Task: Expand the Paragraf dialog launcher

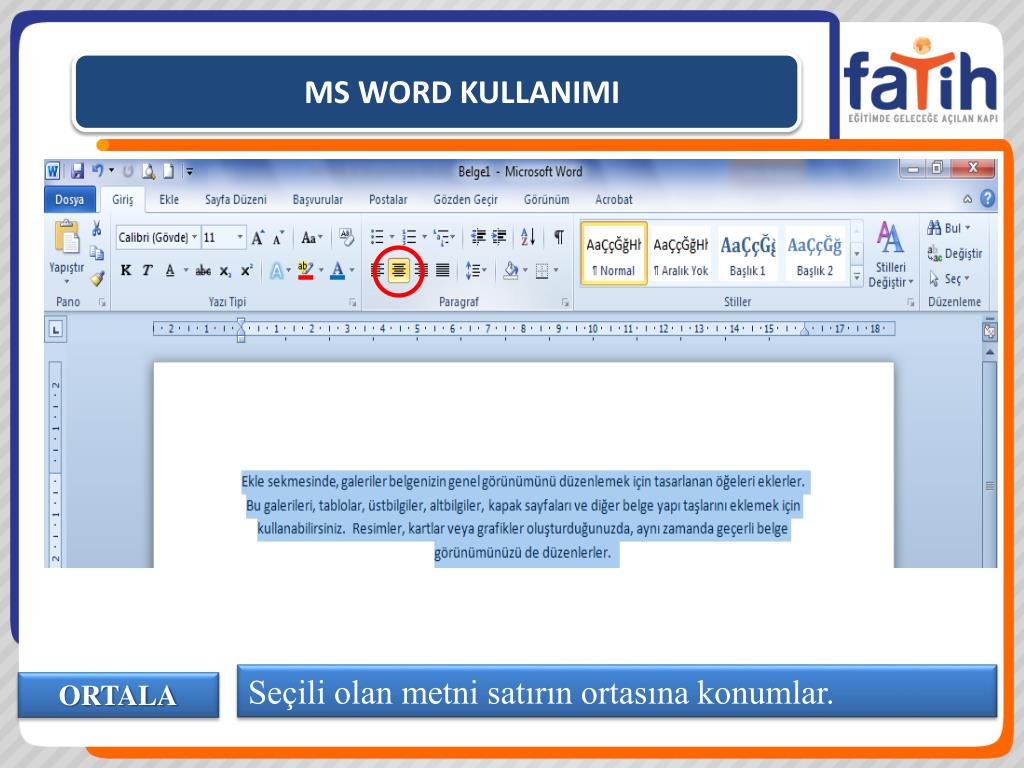Action: pyautogui.click(x=565, y=302)
